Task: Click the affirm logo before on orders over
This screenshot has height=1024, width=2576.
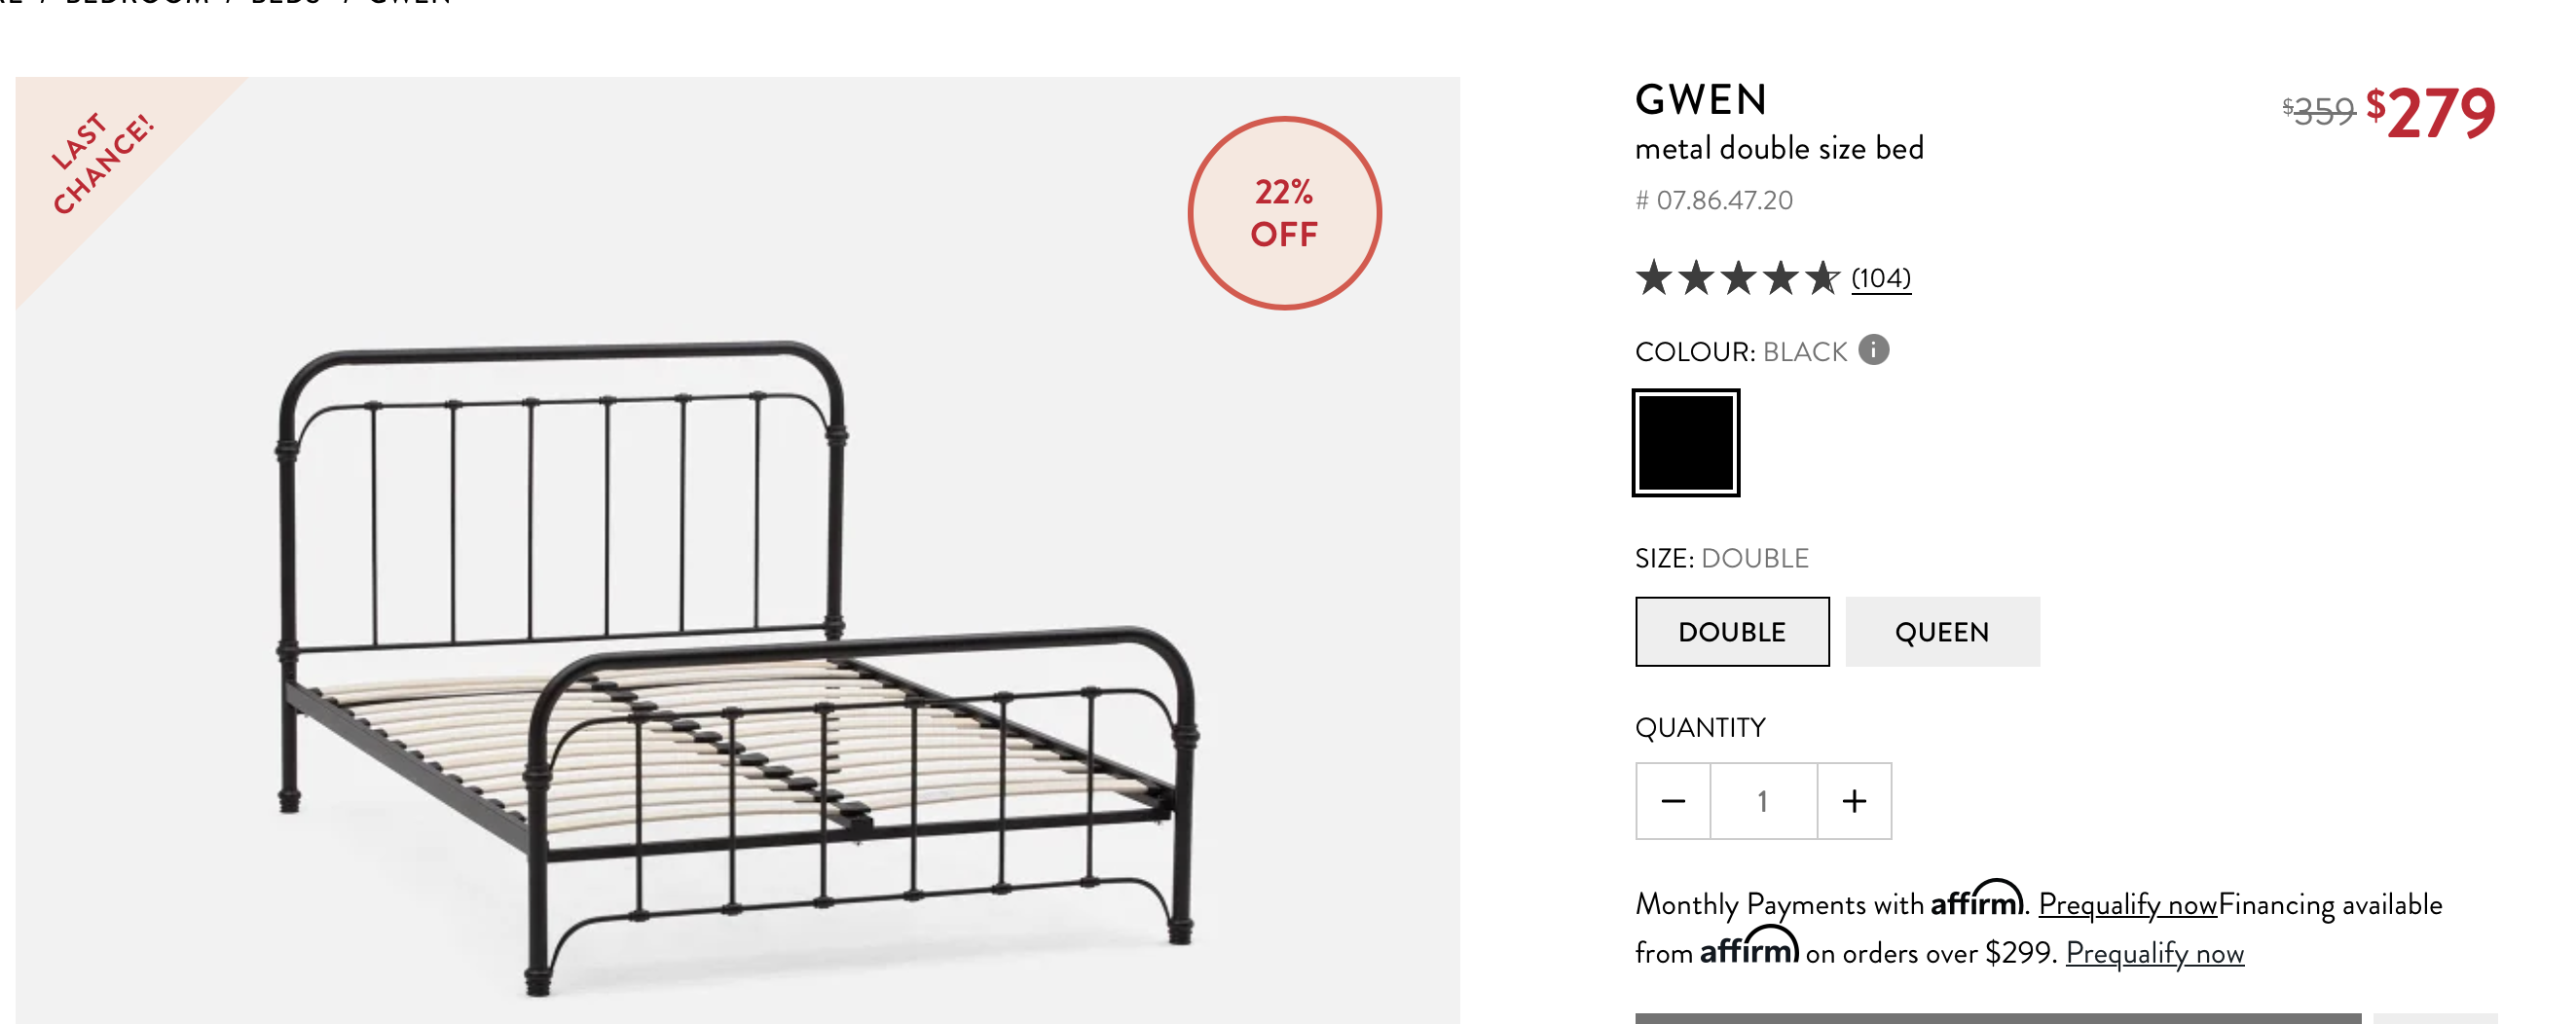Action: (1749, 947)
